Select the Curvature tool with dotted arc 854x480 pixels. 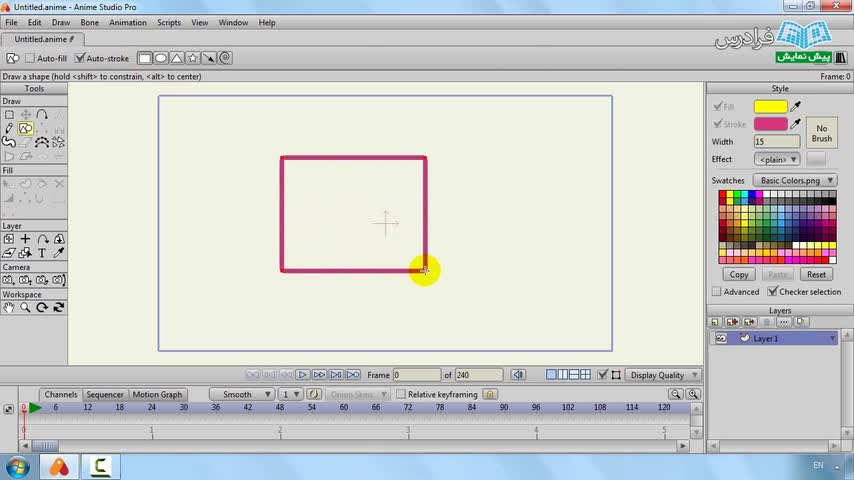click(42, 143)
